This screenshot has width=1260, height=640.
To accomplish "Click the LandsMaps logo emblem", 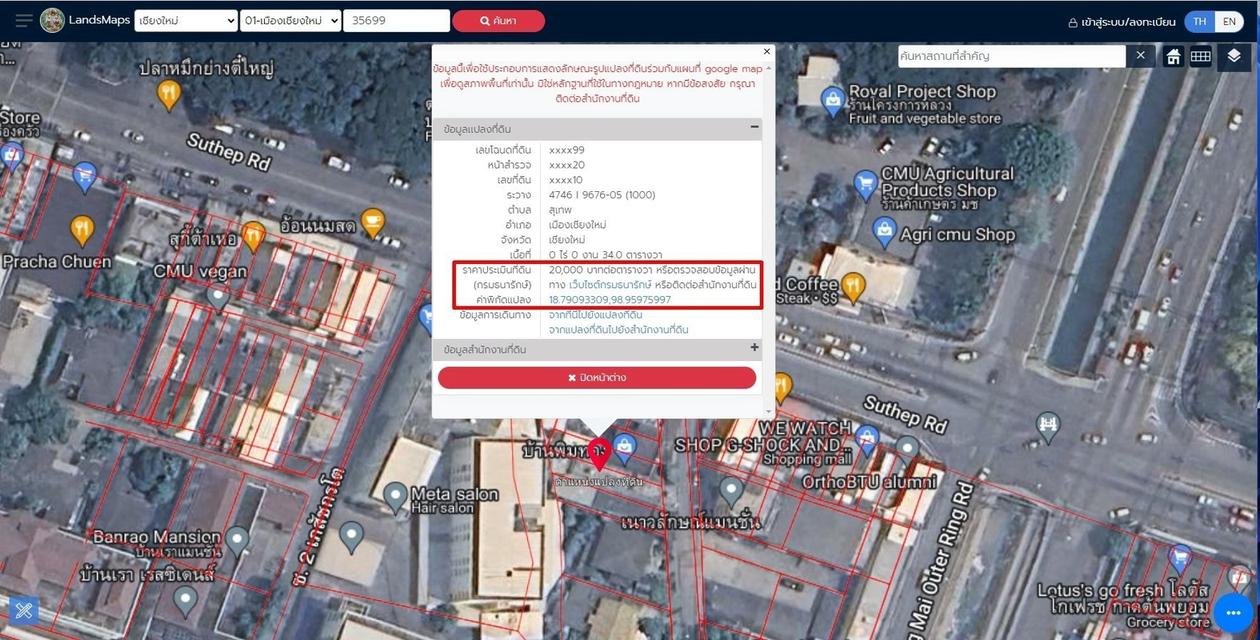I will 52,21.
